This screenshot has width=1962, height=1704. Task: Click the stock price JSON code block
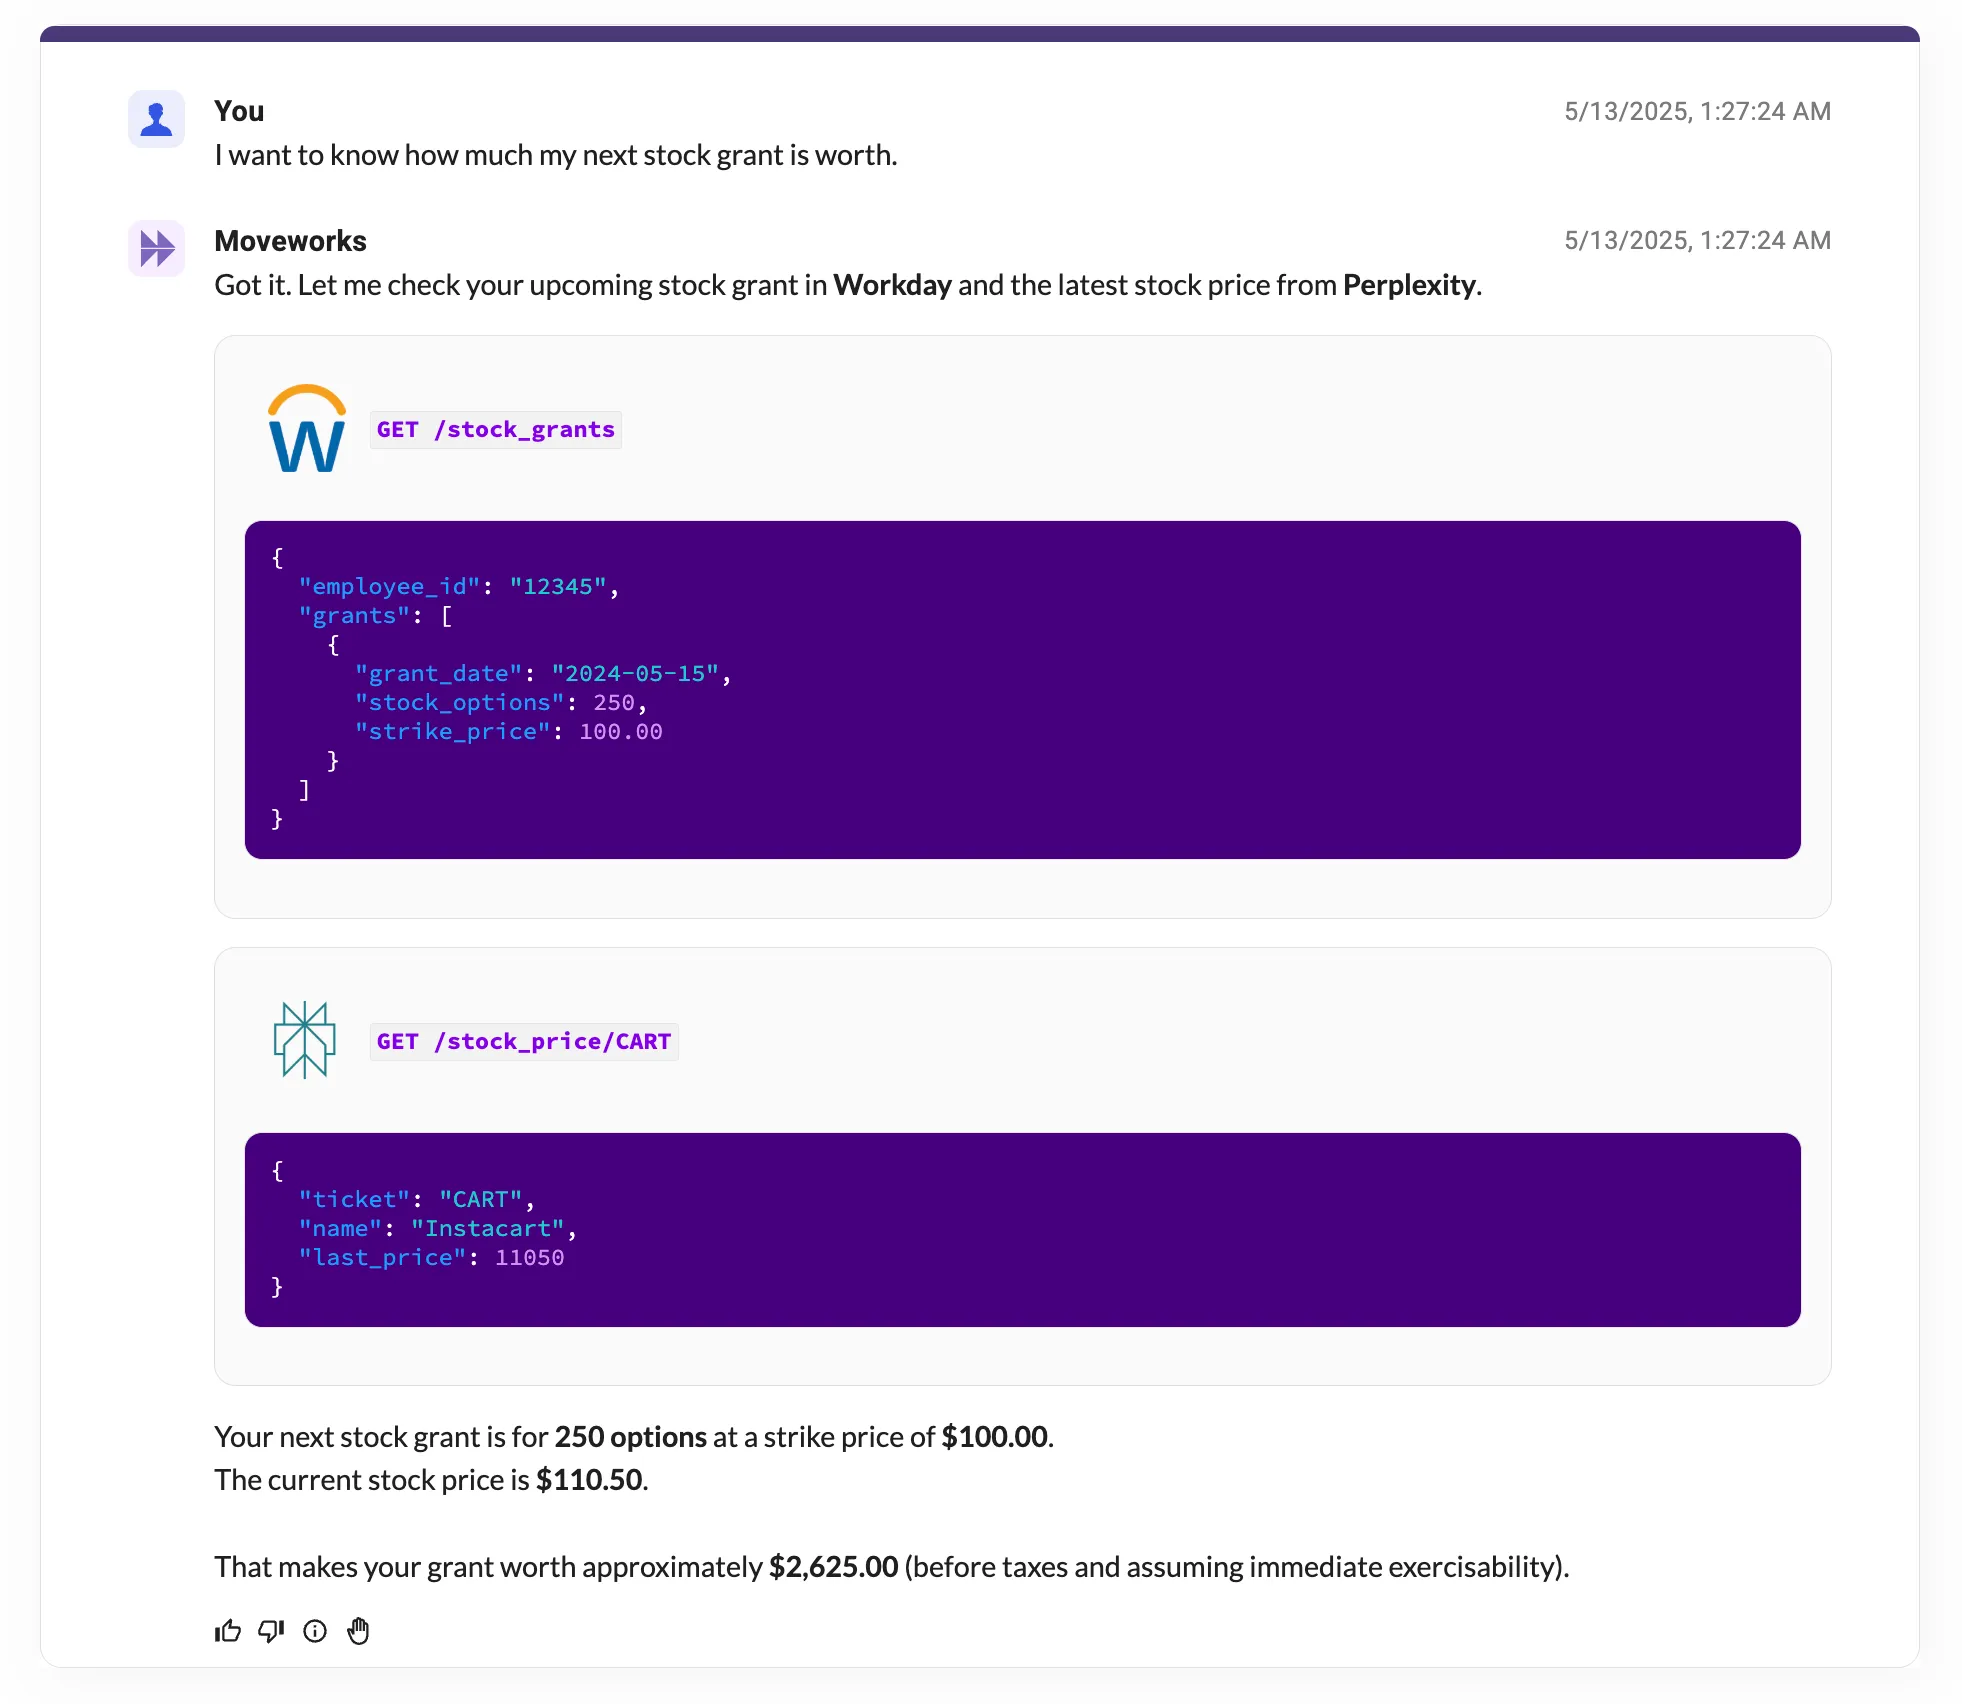(1022, 1229)
